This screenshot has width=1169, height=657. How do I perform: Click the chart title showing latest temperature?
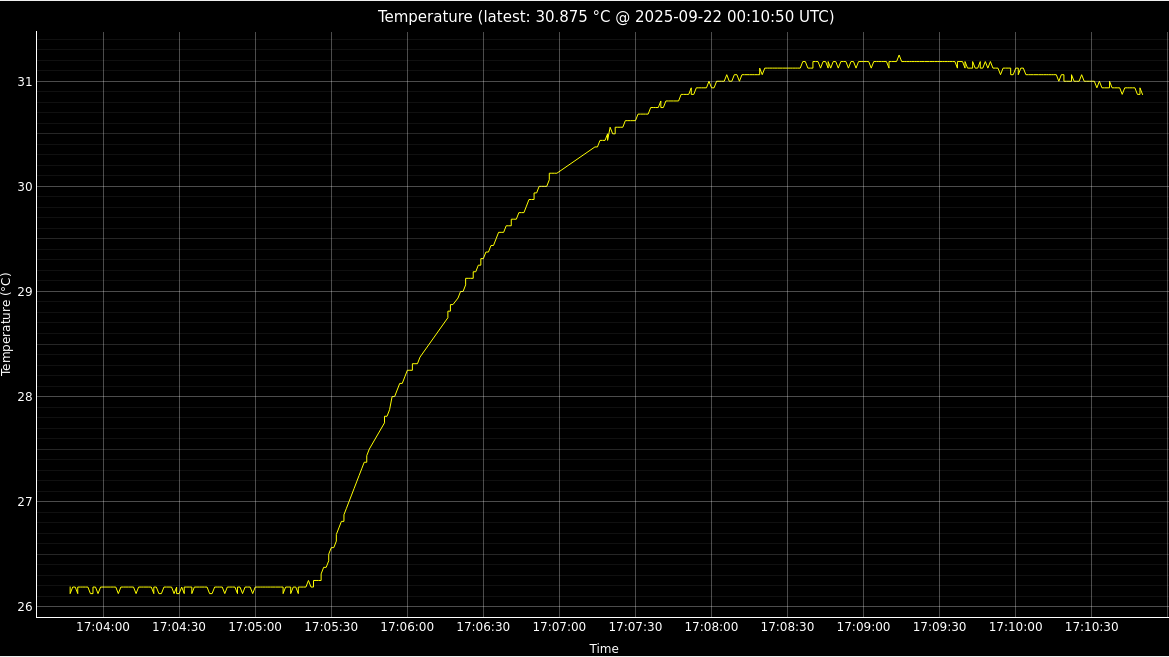(605, 17)
